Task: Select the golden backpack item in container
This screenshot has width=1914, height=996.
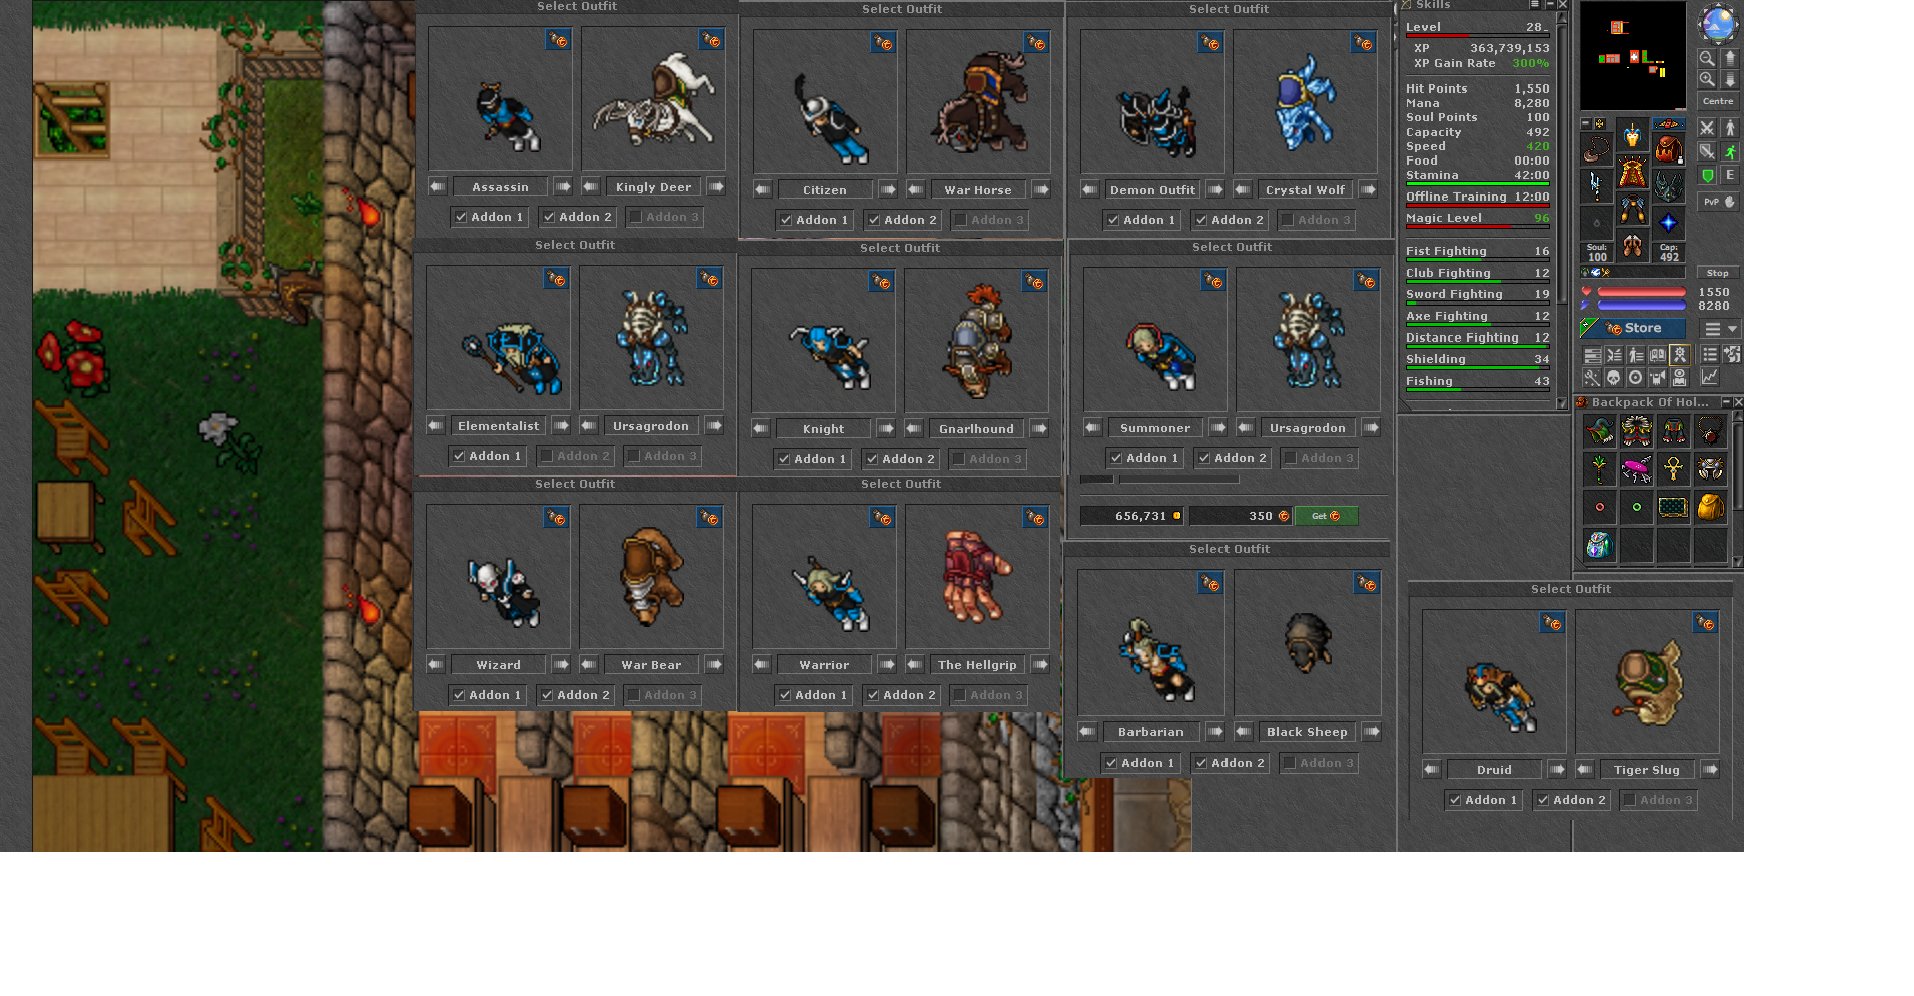Action: point(1710,507)
